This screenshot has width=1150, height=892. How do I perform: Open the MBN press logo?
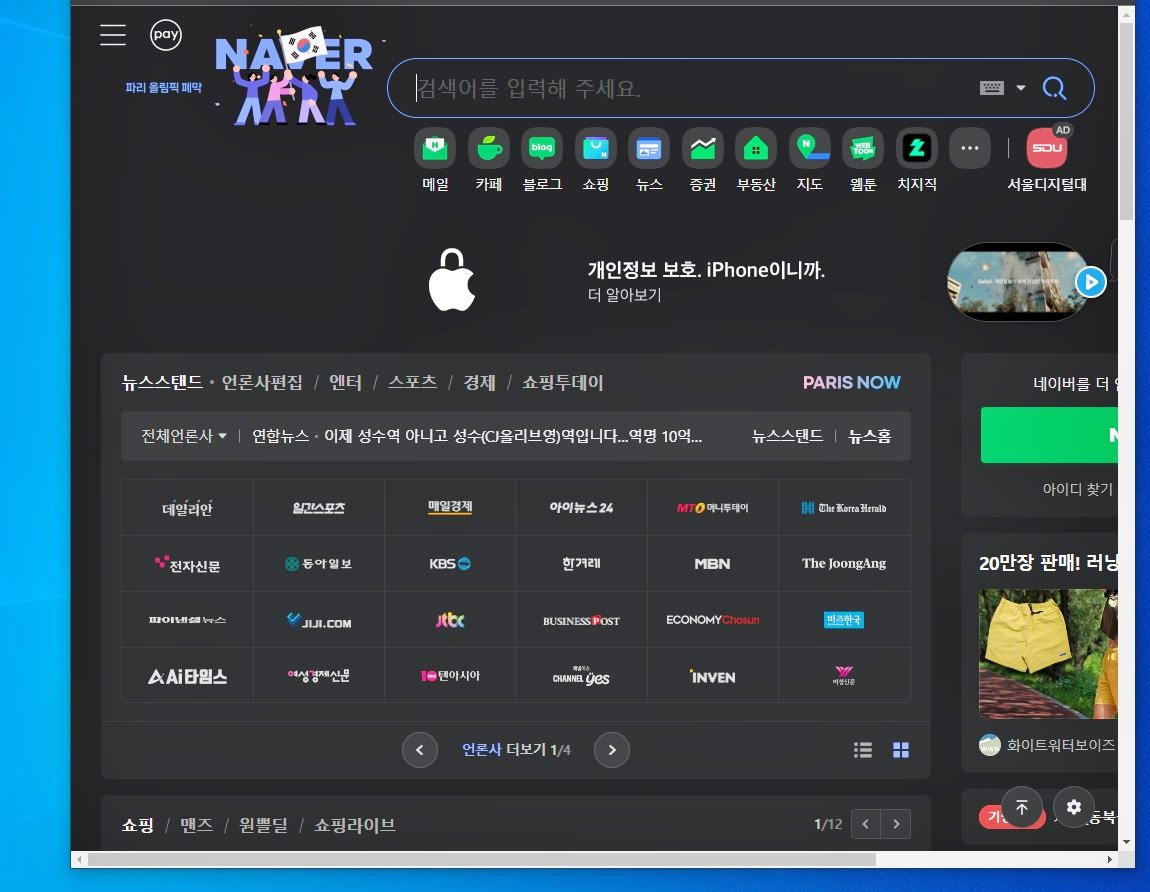tap(712, 563)
